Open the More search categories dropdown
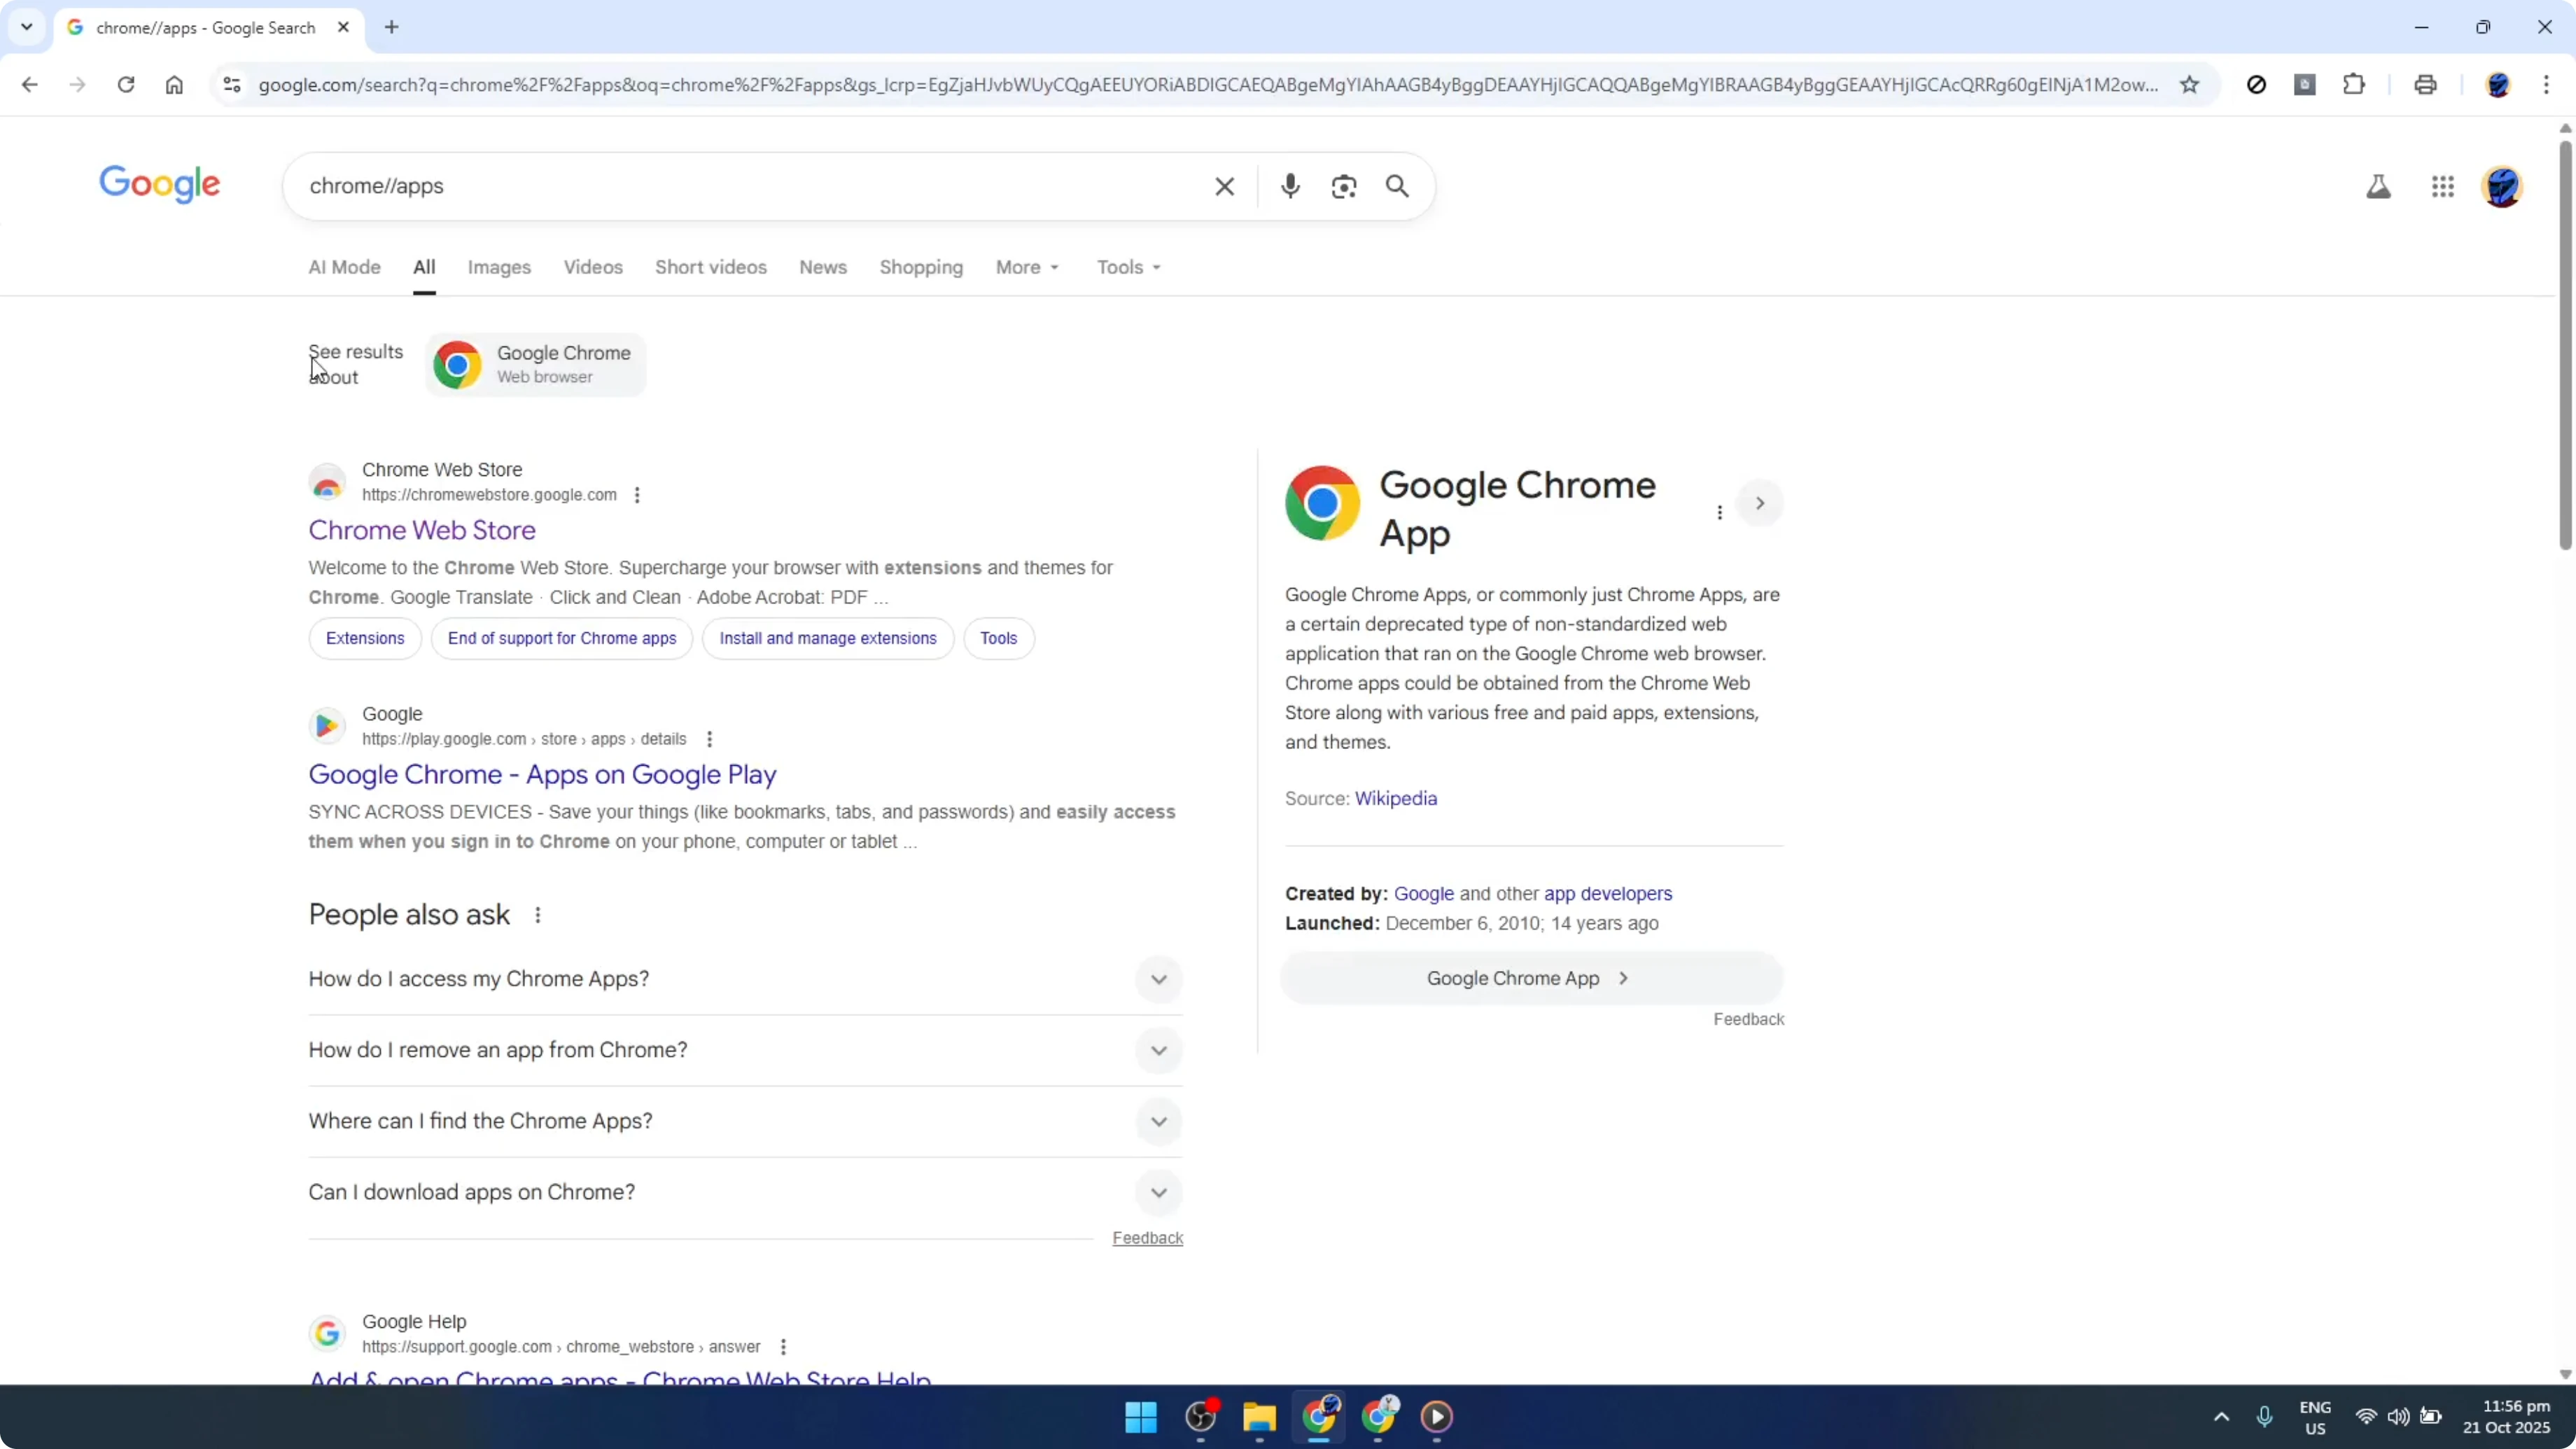The height and width of the screenshot is (1449, 2576). (1027, 267)
